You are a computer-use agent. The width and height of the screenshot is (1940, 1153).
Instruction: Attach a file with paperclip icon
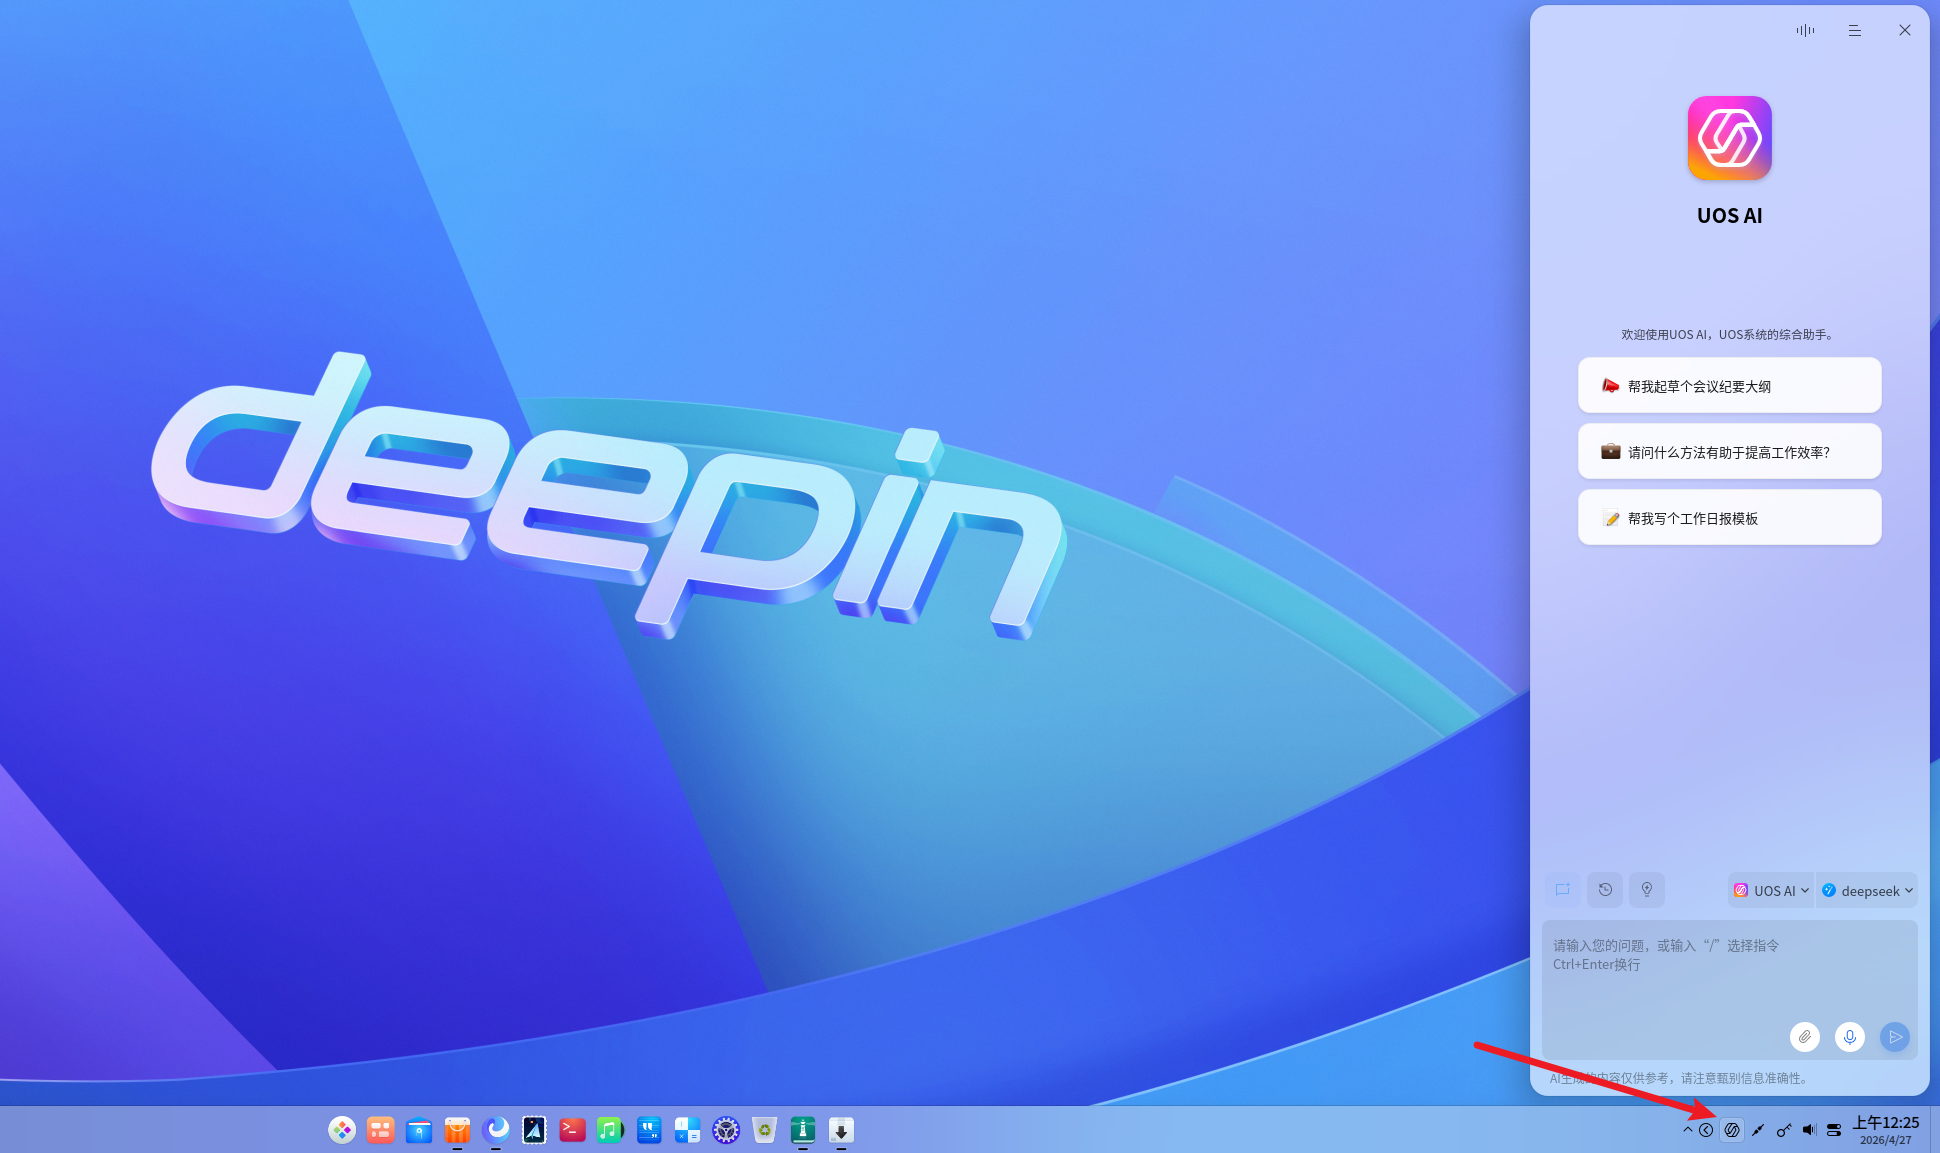(1805, 1037)
